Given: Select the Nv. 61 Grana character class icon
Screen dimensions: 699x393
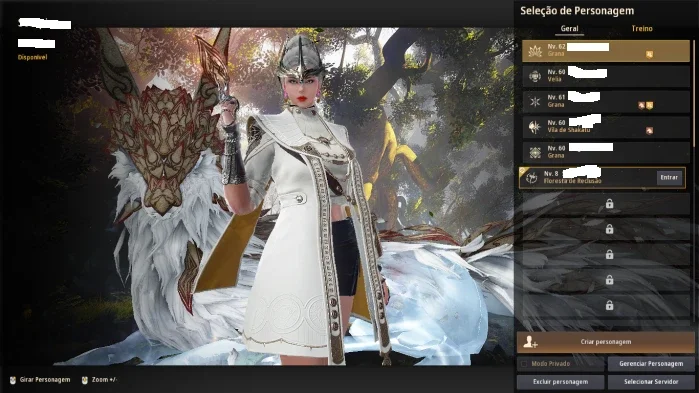Looking at the screenshot, I should [535, 102].
